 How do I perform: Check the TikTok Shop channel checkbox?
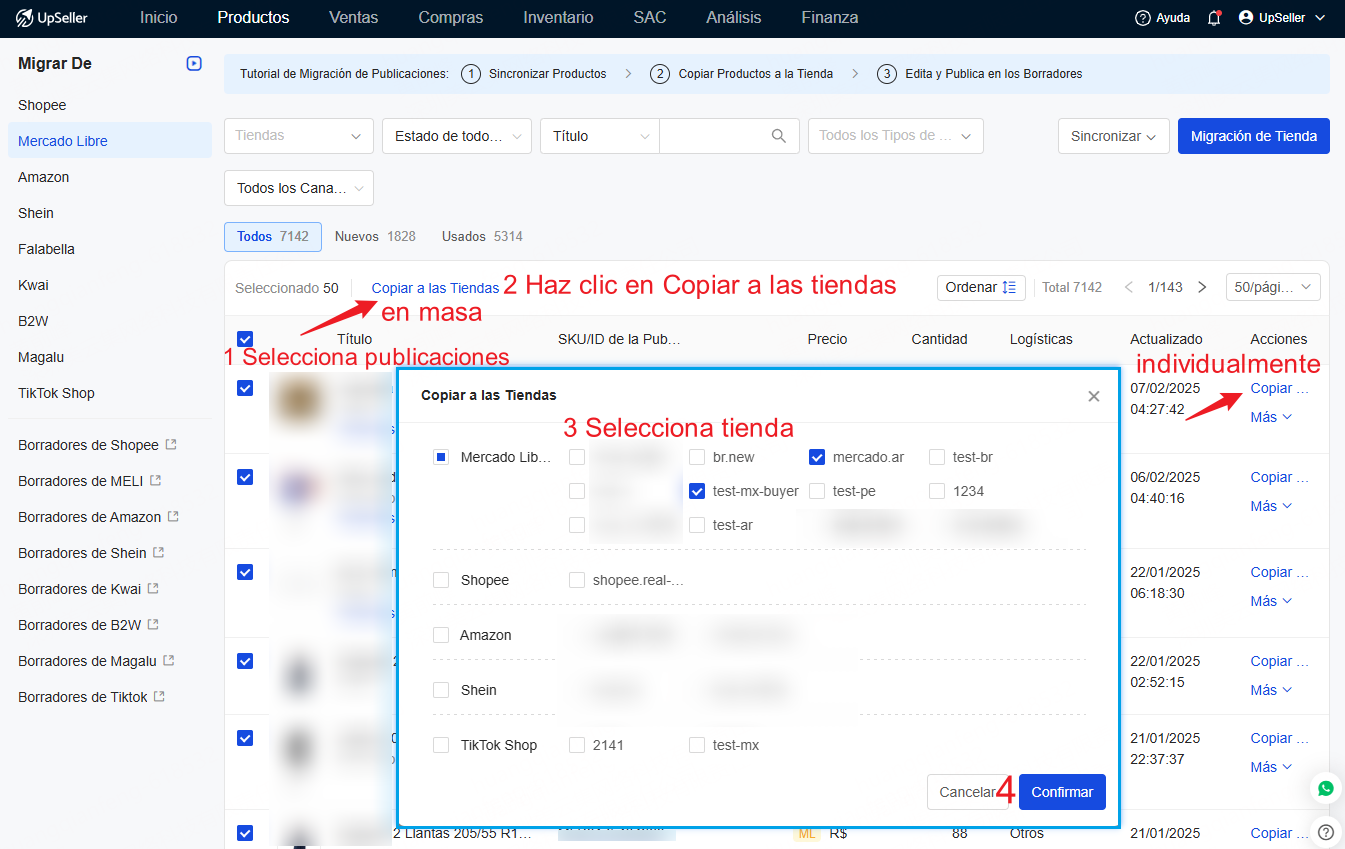[x=441, y=745]
